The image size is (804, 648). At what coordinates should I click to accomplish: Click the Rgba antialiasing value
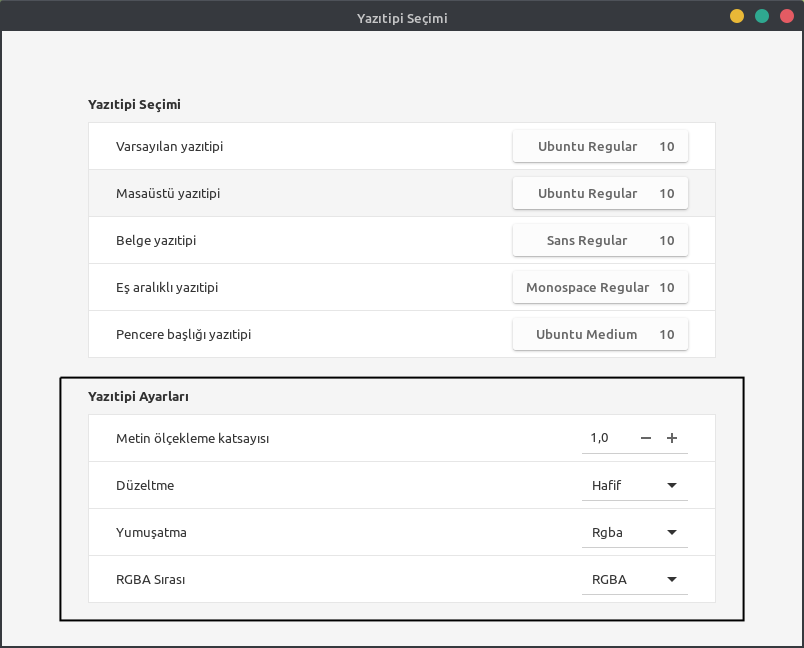pyautogui.click(x=607, y=532)
